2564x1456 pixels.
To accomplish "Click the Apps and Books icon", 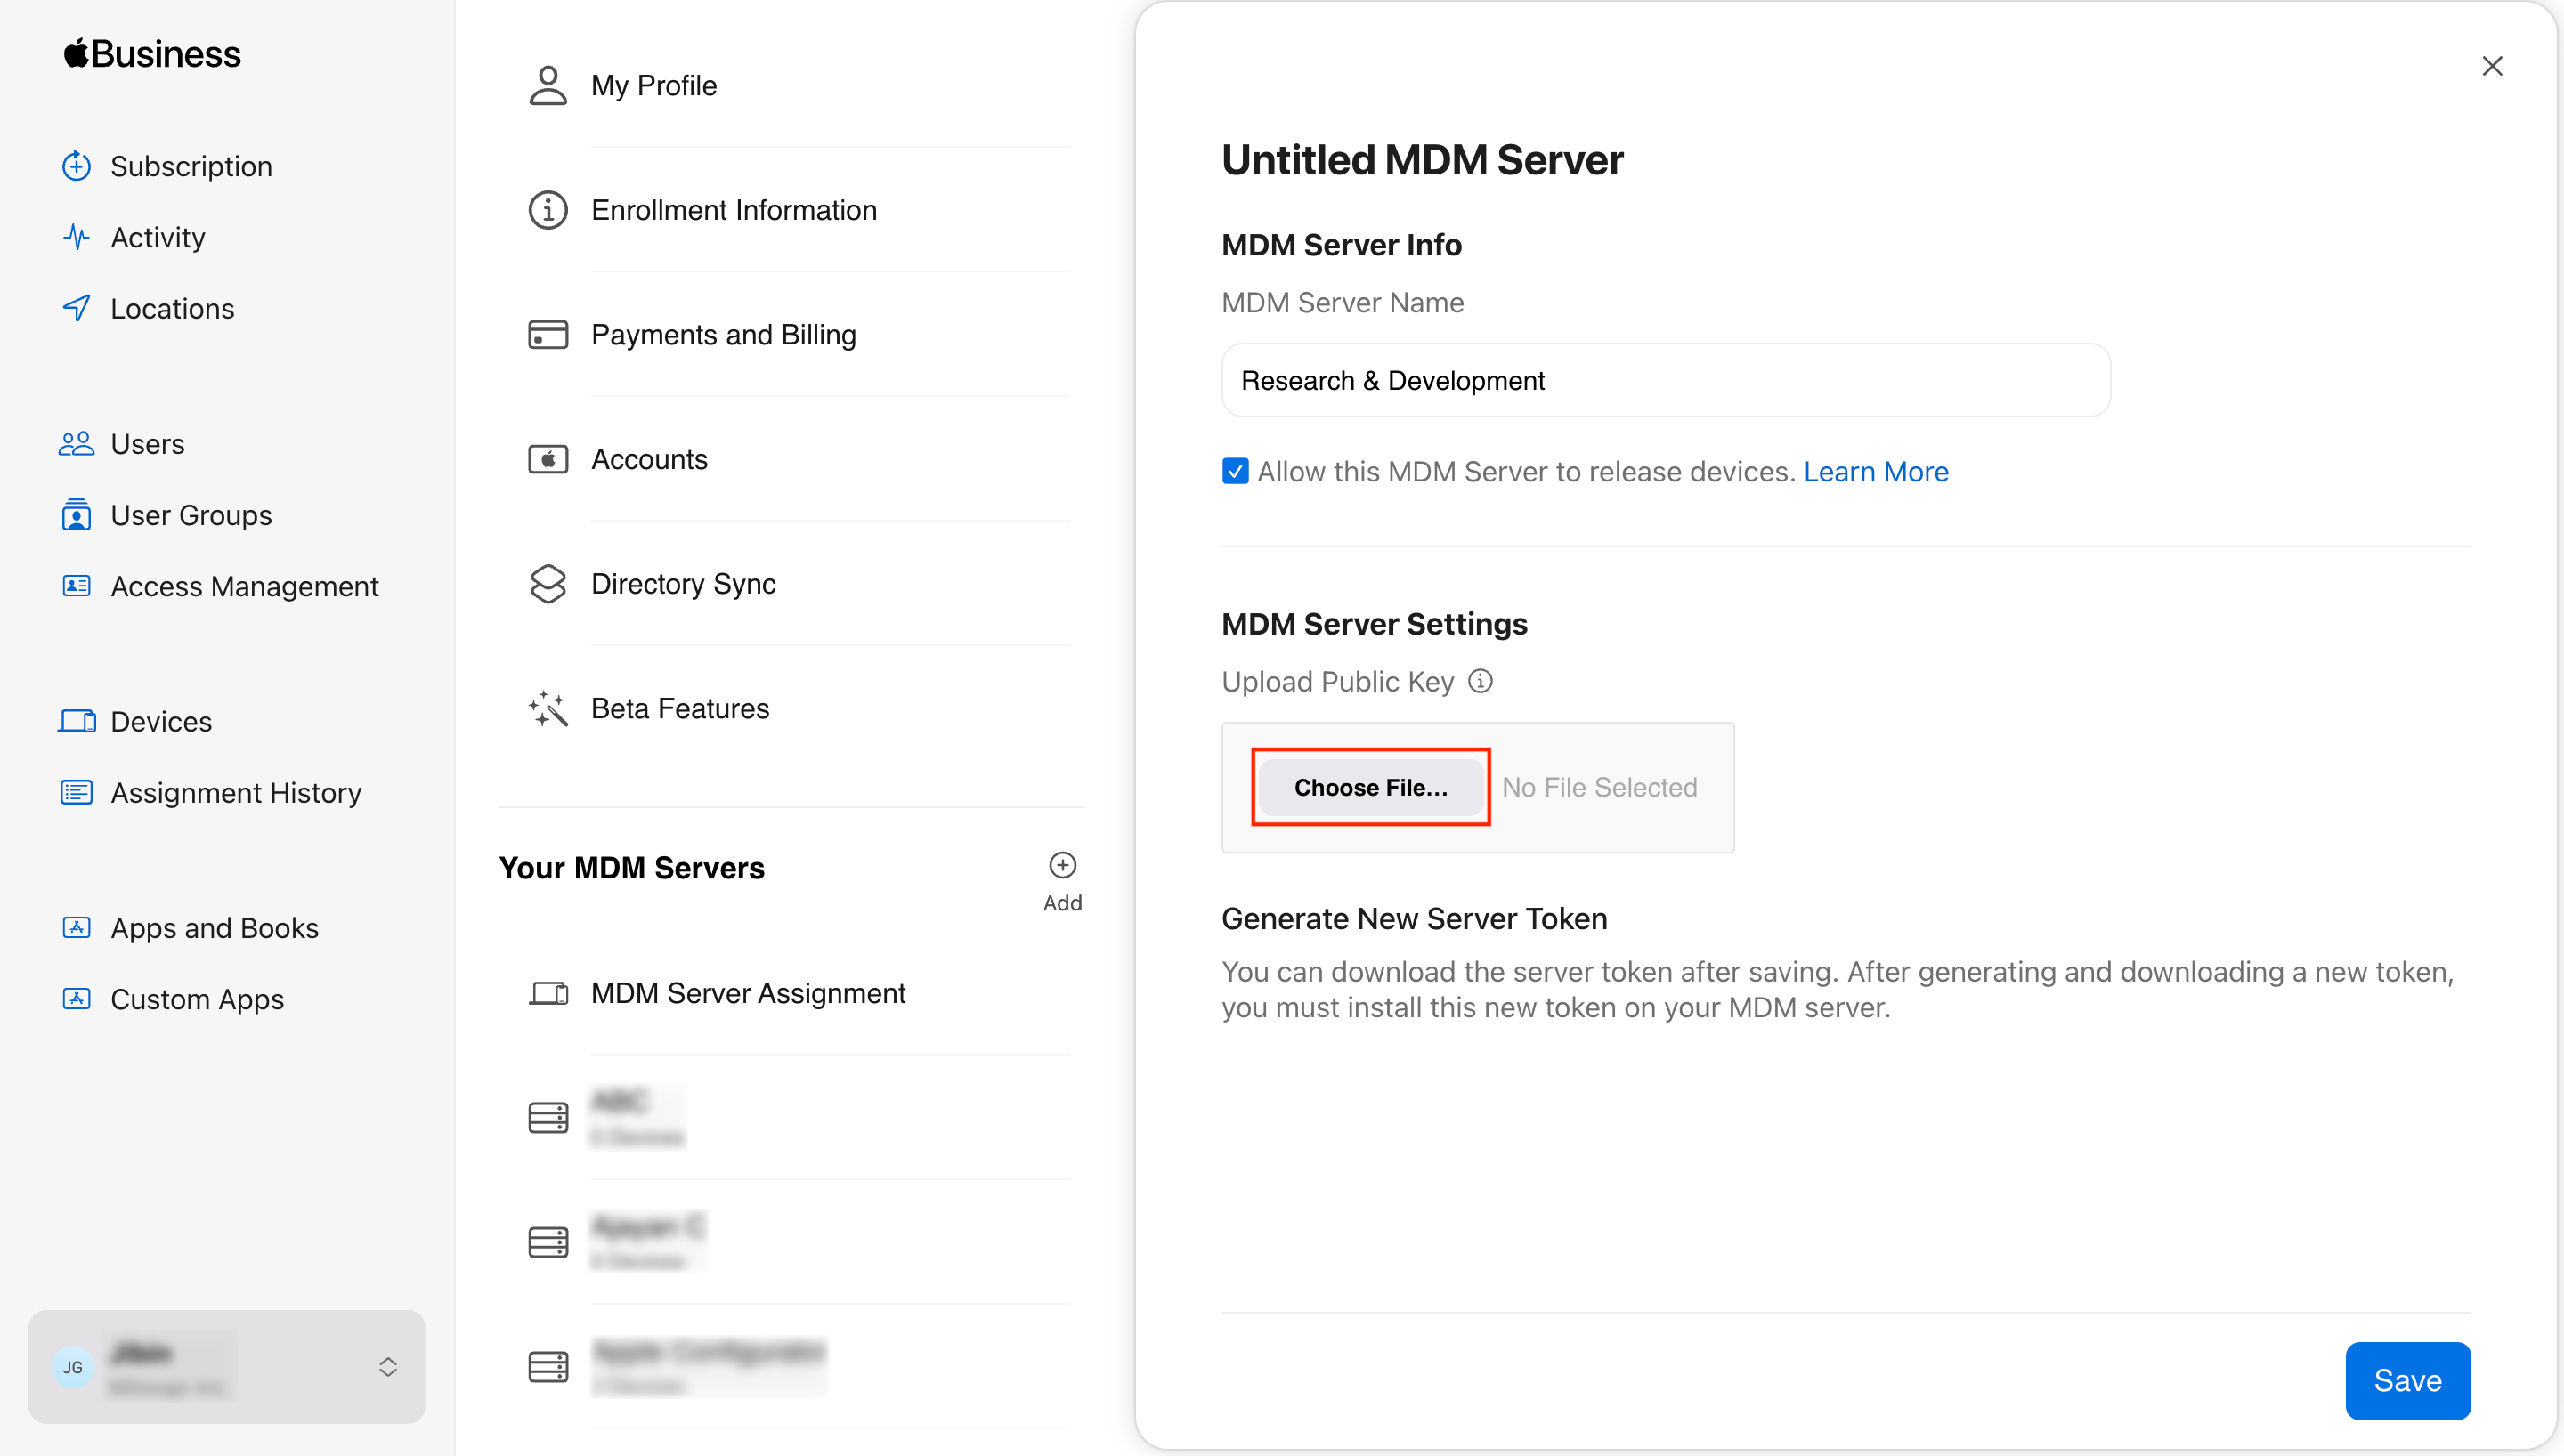I will click(x=77, y=927).
